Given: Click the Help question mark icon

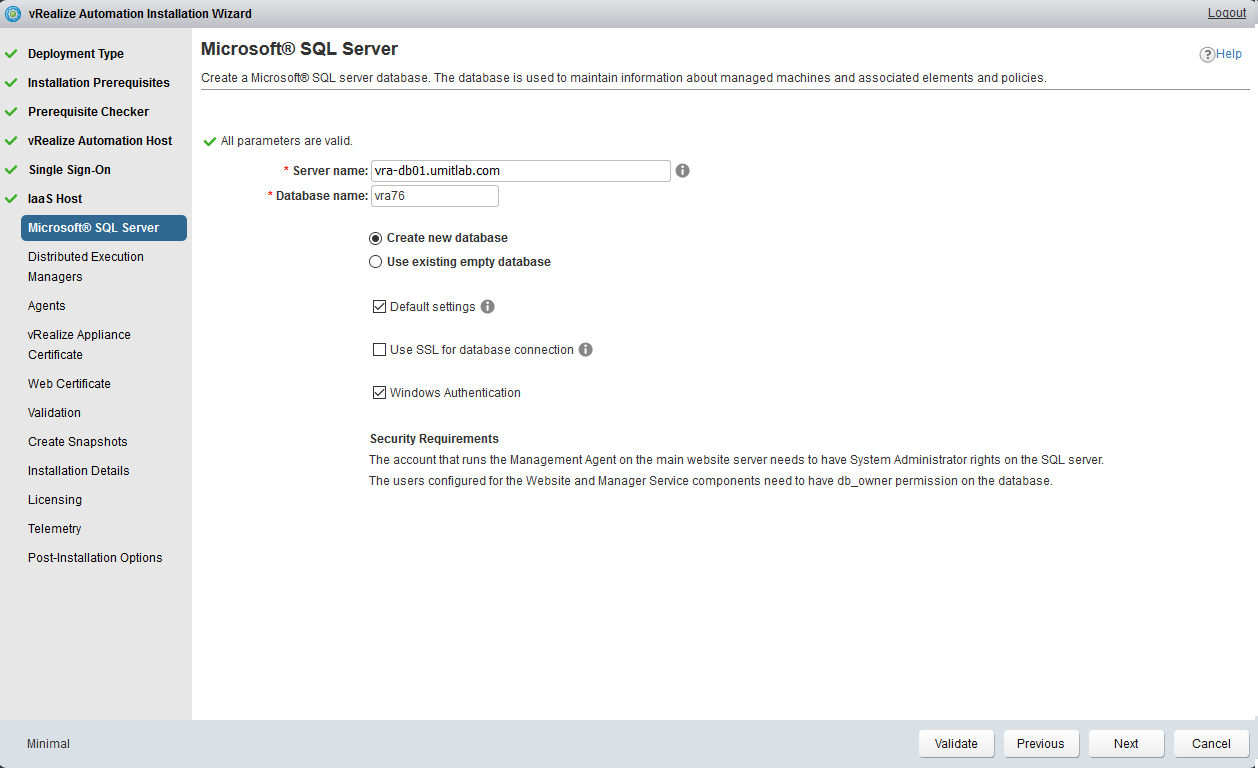Looking at the screenshot, I should tap(1207, 55).
